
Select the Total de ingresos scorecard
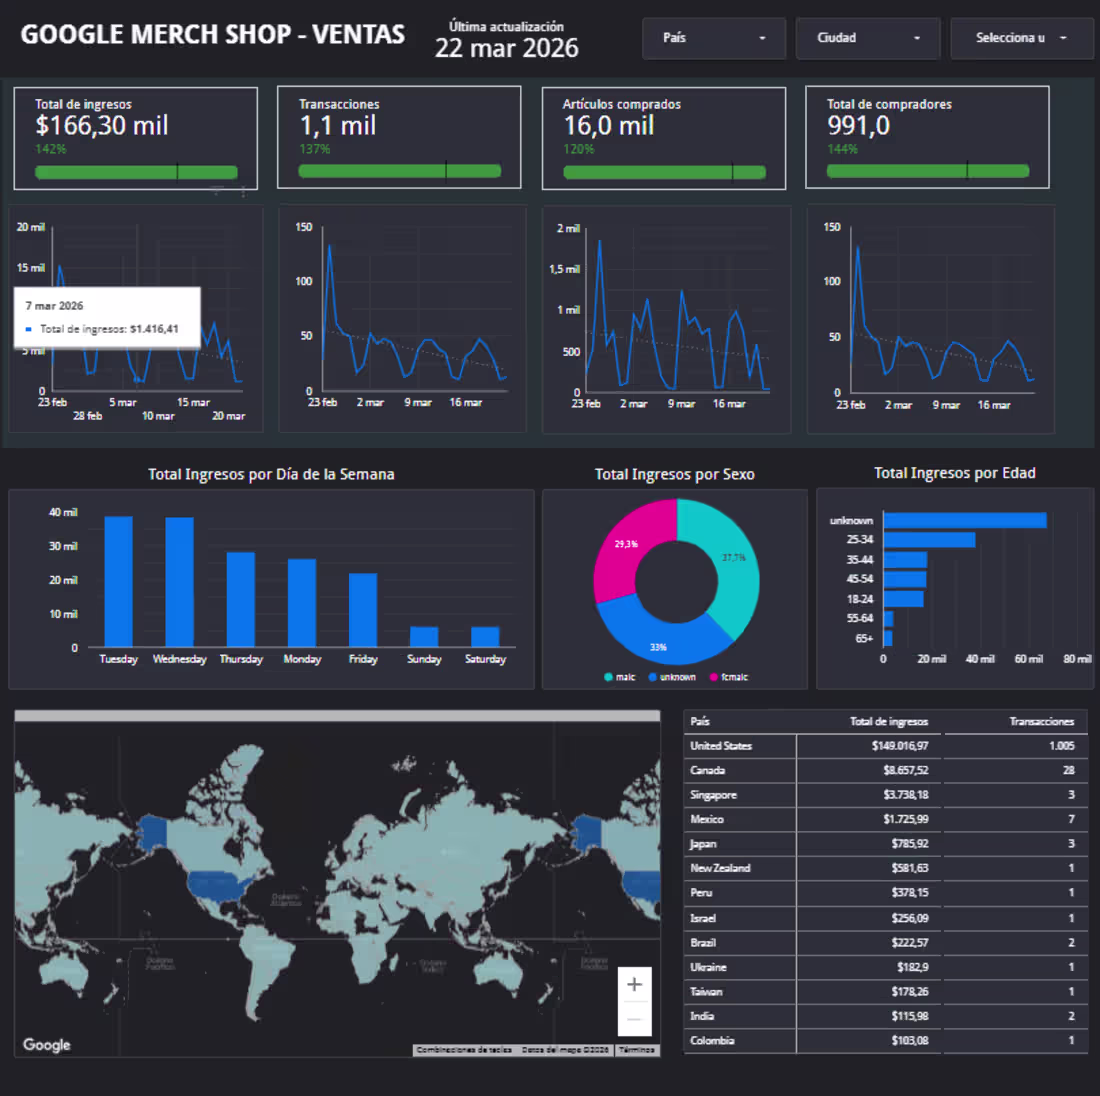135,137
